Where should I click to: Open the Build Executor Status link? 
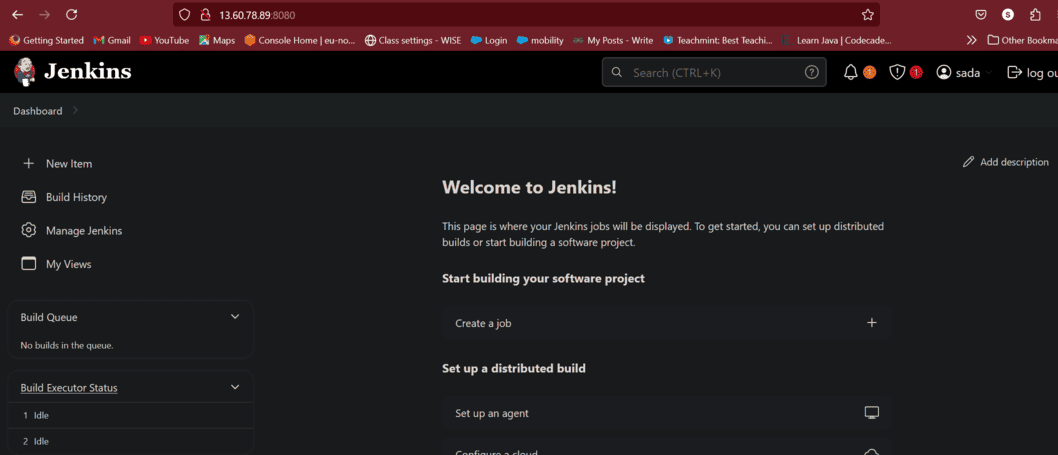click(69, 388)
